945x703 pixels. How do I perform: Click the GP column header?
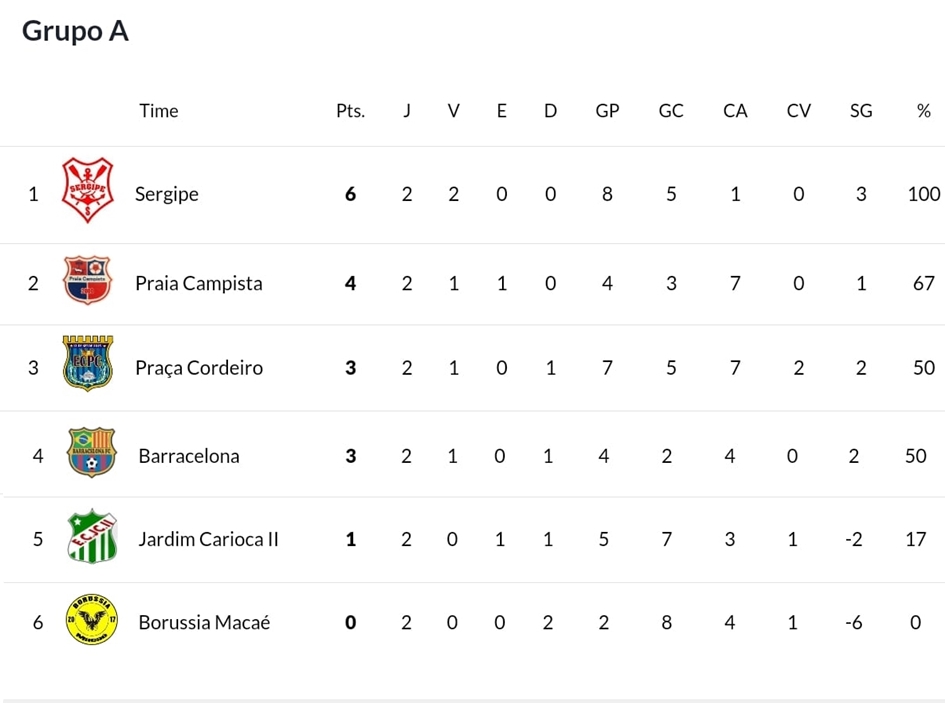[x=607, y=111]
